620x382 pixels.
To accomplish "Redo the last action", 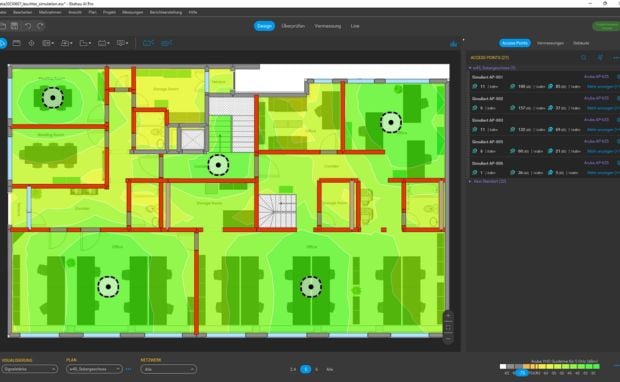I will (x=40, y=26).
